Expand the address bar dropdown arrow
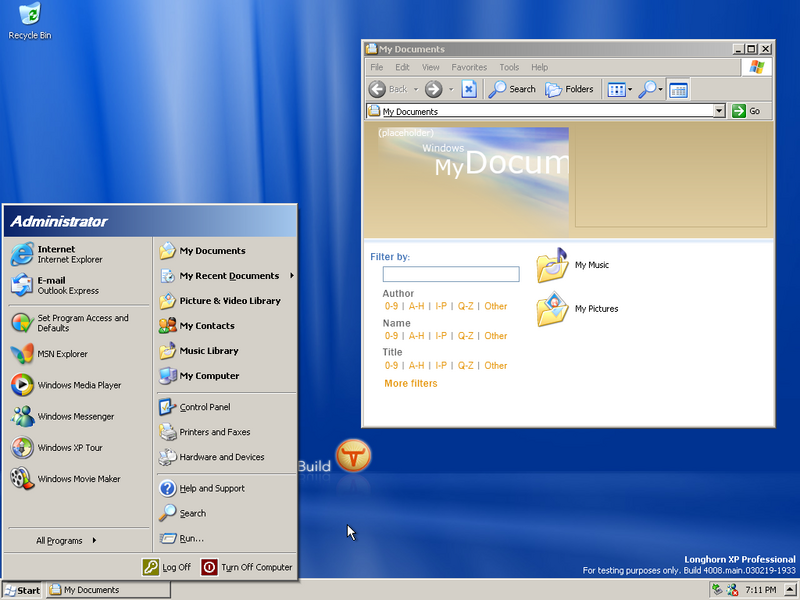 pyautogui.click(x=719, y=111)
